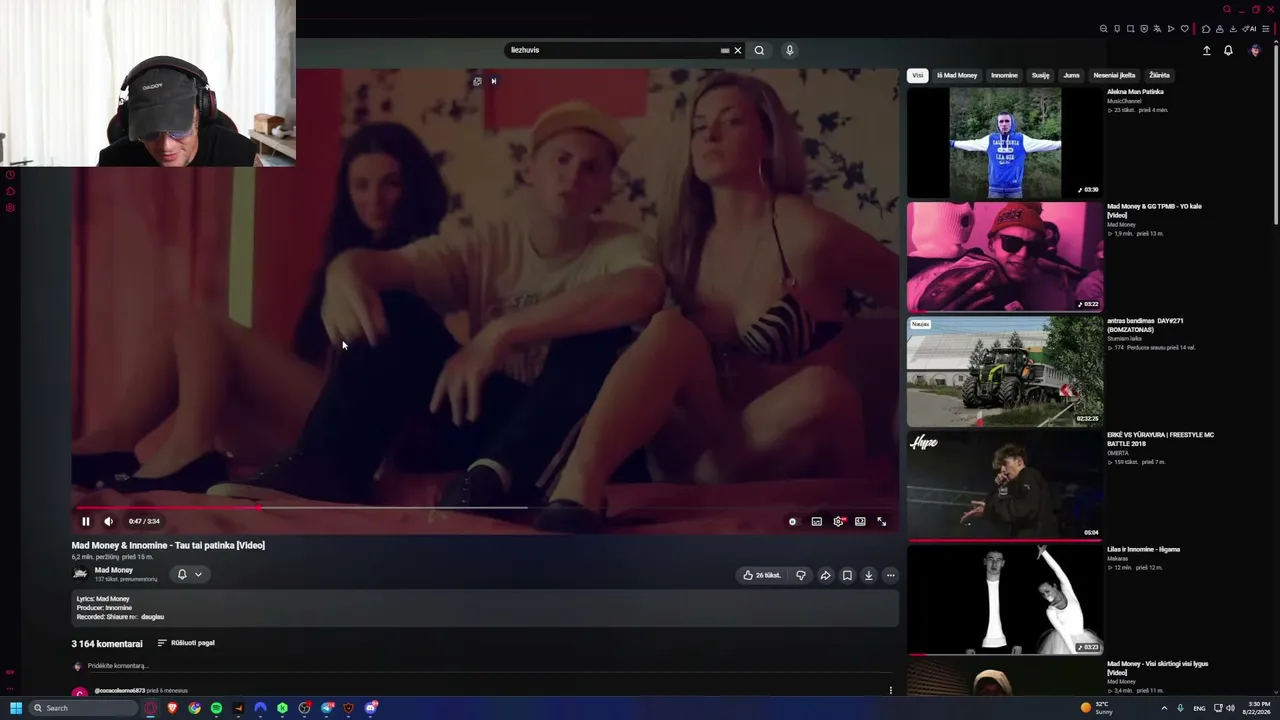Switch to theater mode
1280x720 pixels.
pos(860,521)
